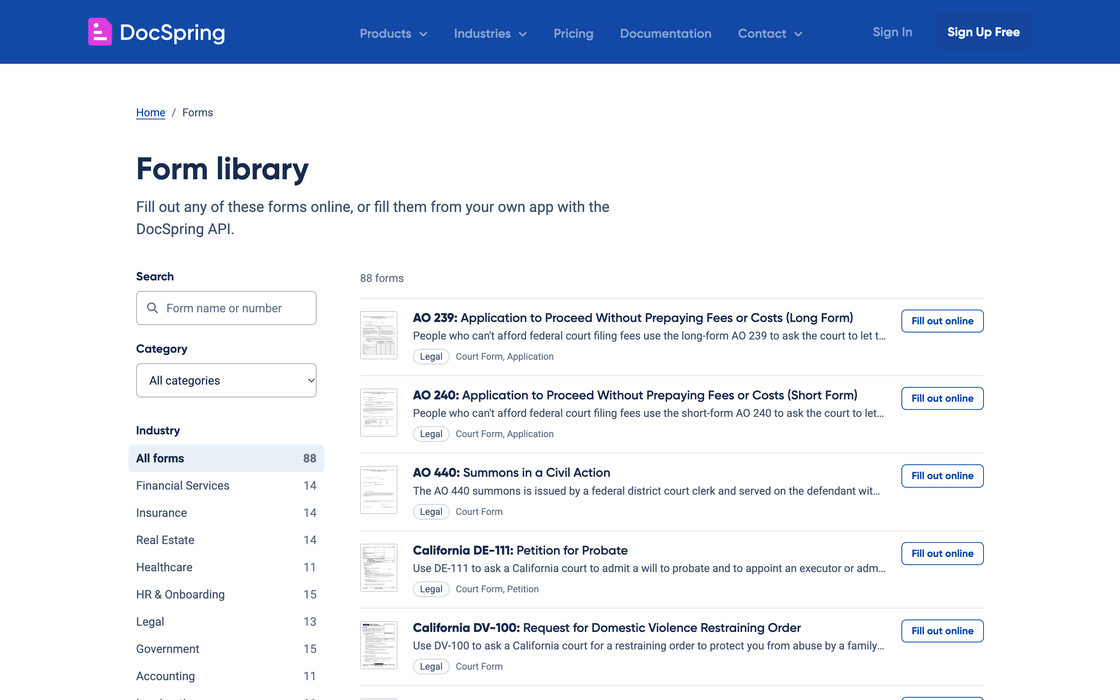Open California DE-111 Petition for Probate

coord(520,551)
